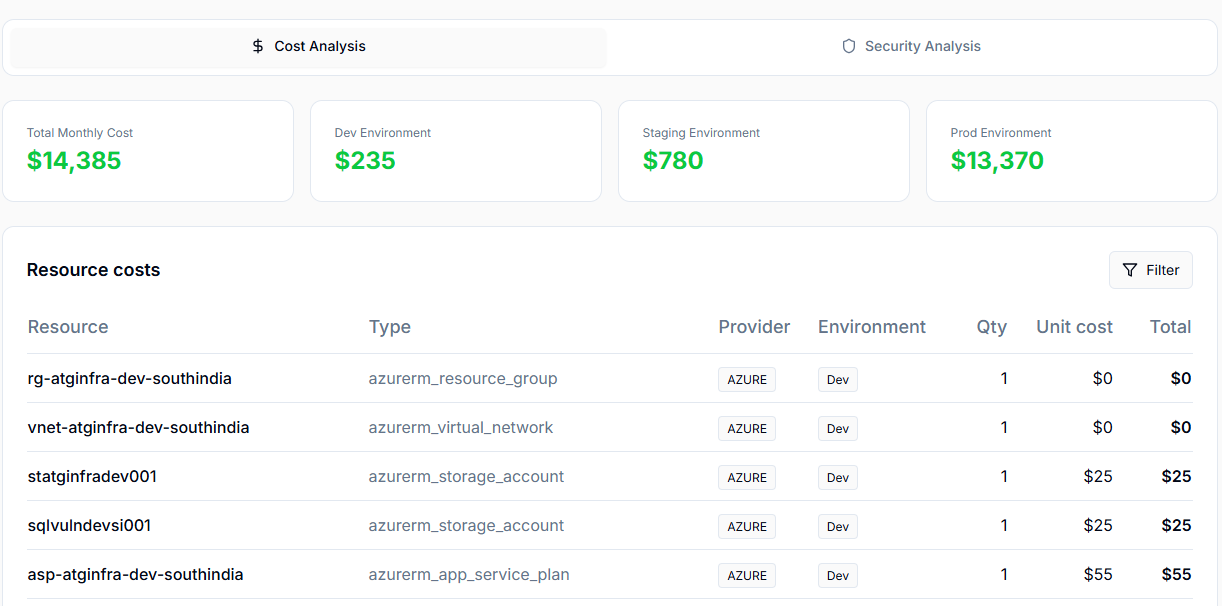Screen dimensions: 1222x606
Task: Click the AZURE badge on the rg-atginfra-dev-southindia row
Action: tap(746, 379)
